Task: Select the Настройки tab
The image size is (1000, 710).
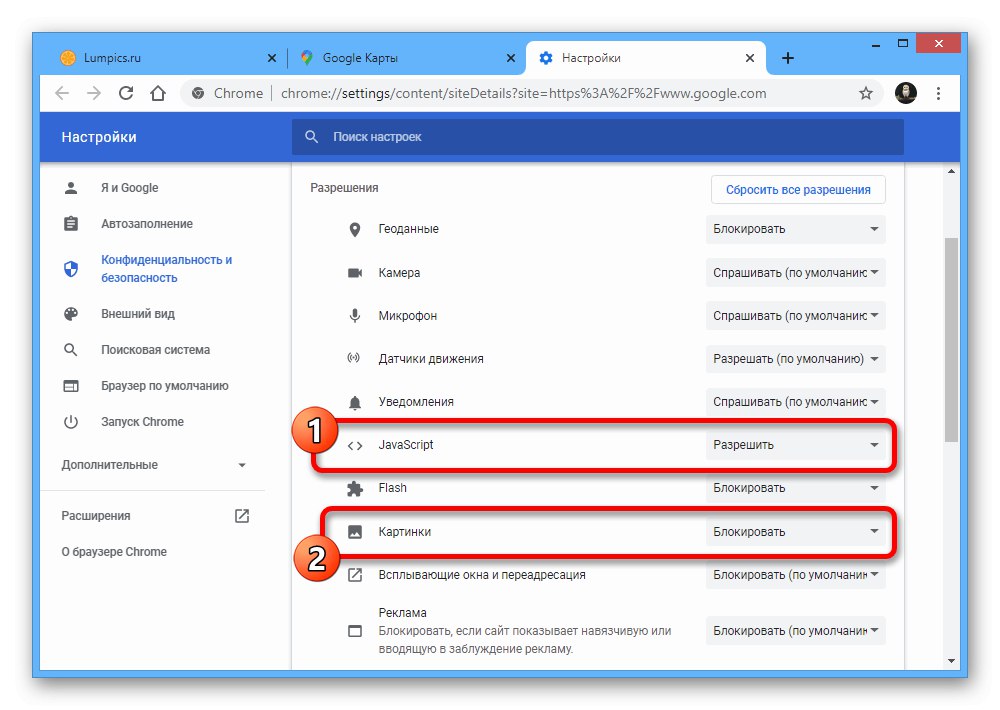Action: [x=644, y=58]
